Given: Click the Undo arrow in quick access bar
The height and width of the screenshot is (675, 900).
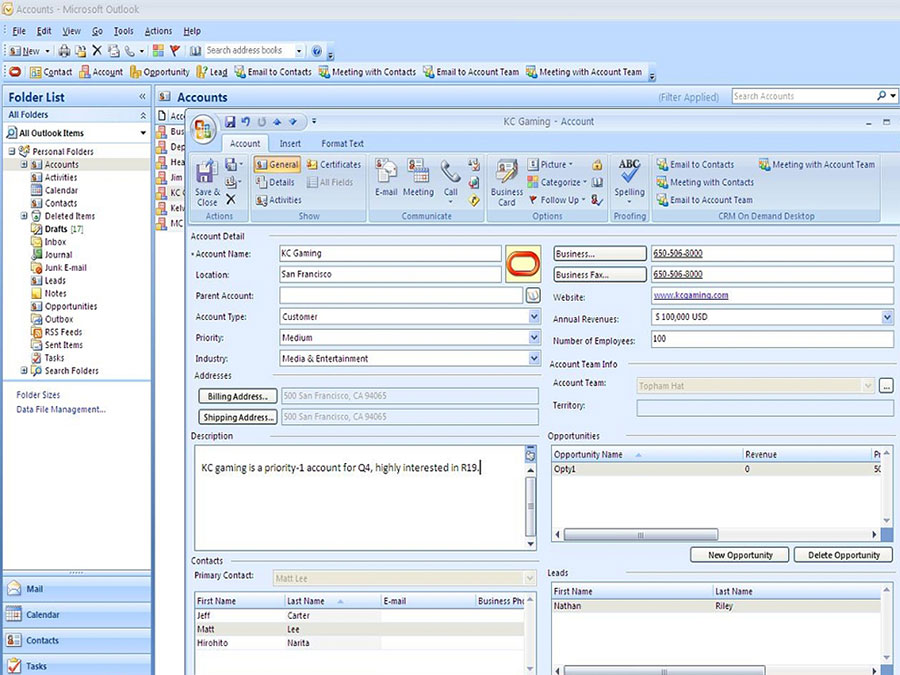Looking at the screenshot, I should tap(246, 122).
